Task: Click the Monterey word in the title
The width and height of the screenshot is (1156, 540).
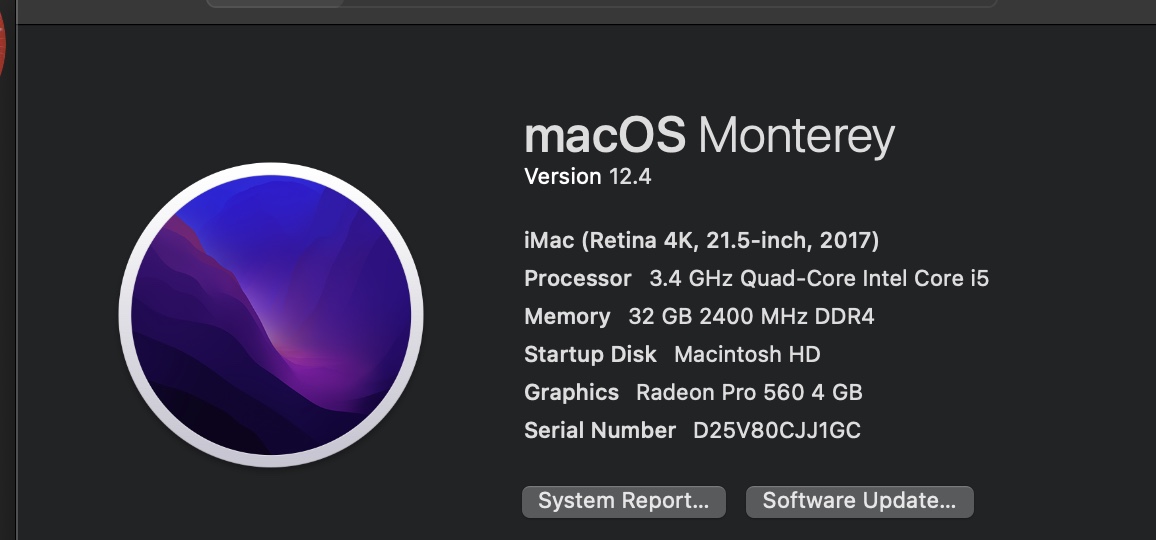Action: pos(795,136)
